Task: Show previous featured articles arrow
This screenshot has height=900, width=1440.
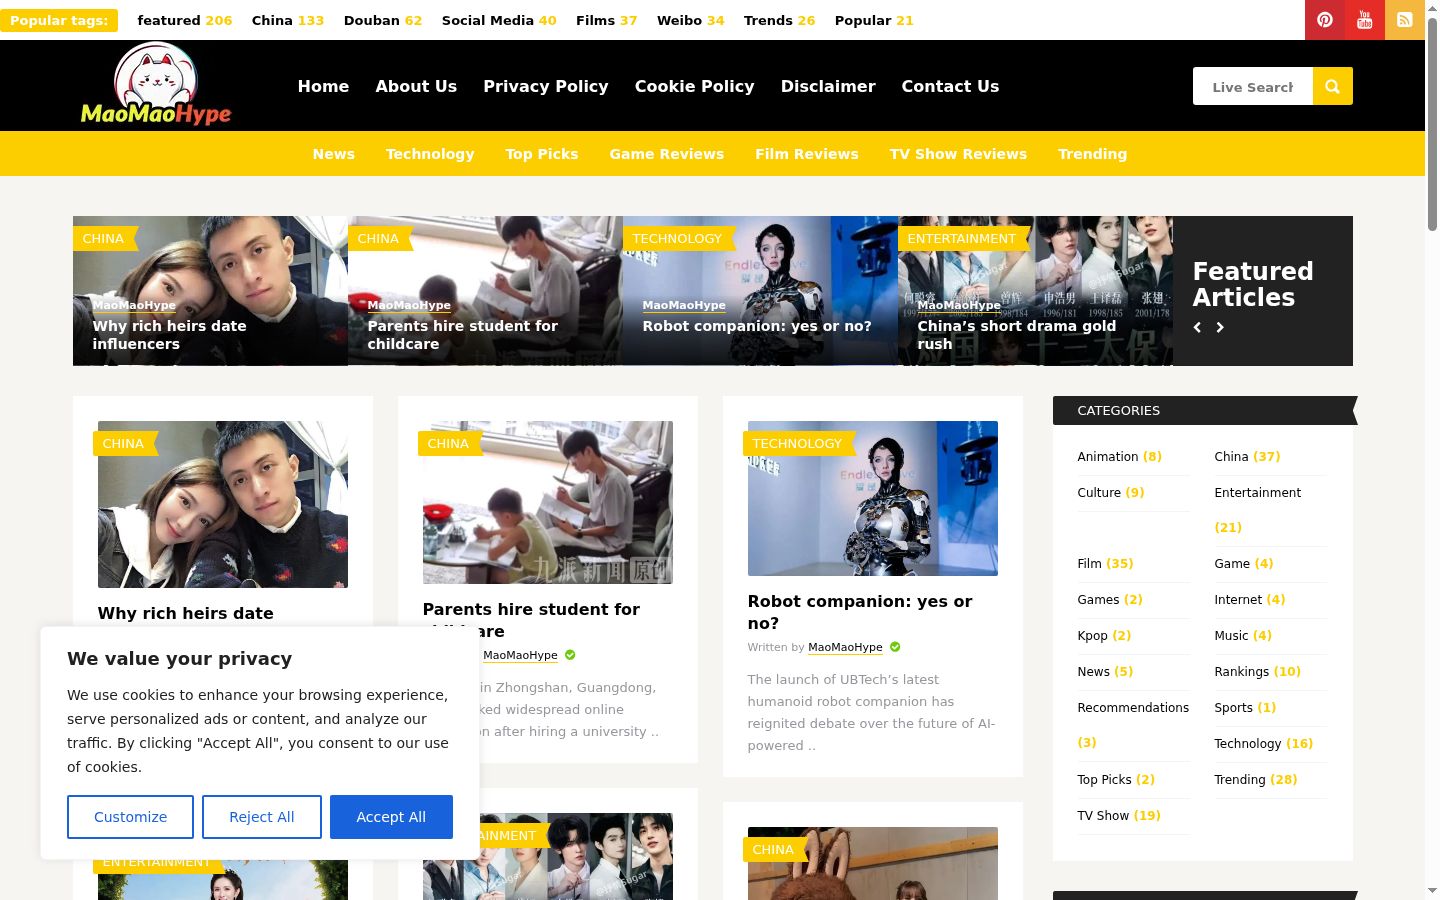Action: (1197, 327)
